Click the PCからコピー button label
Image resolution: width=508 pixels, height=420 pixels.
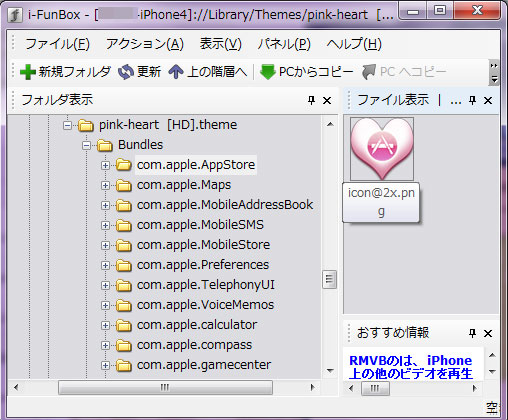pyautogui.click(x=316, y=72)
